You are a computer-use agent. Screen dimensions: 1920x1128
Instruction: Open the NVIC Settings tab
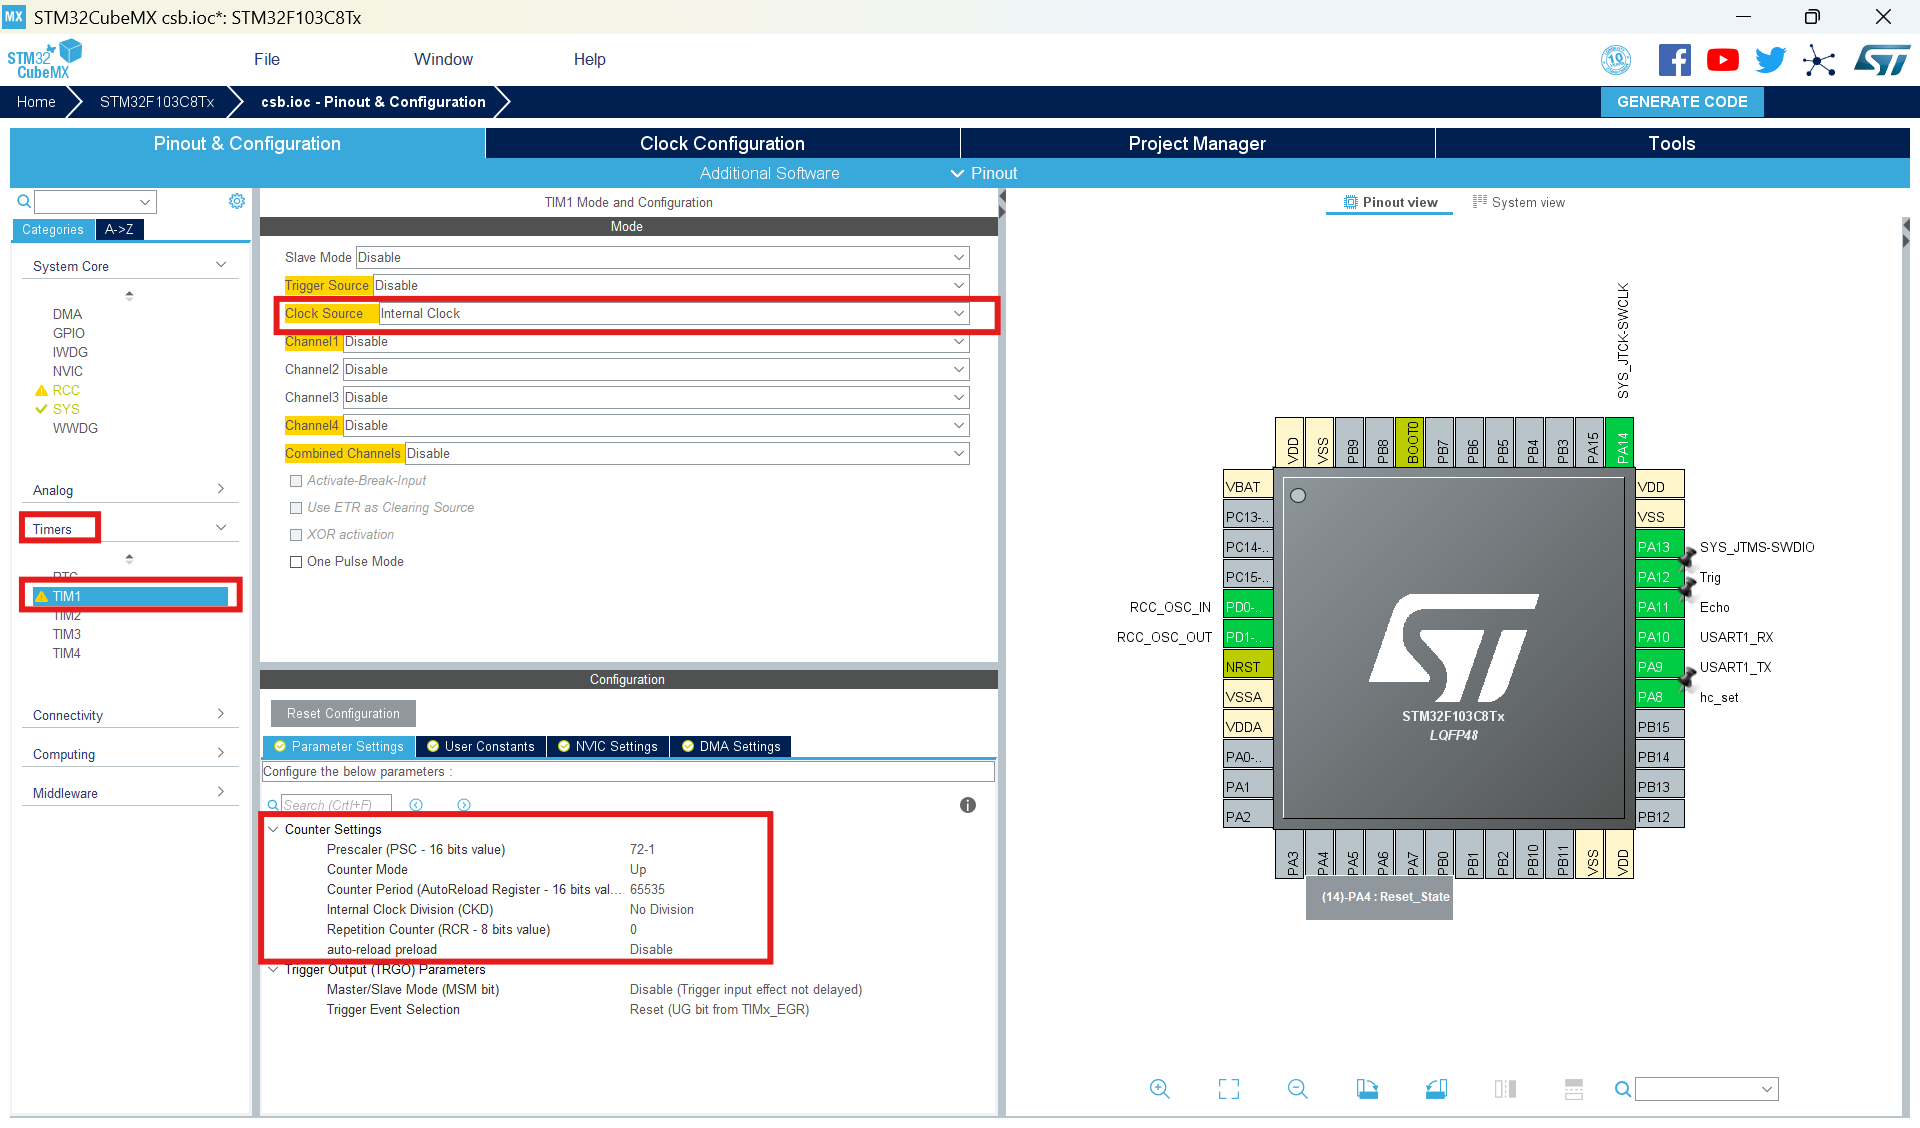(x=608, y=746)
